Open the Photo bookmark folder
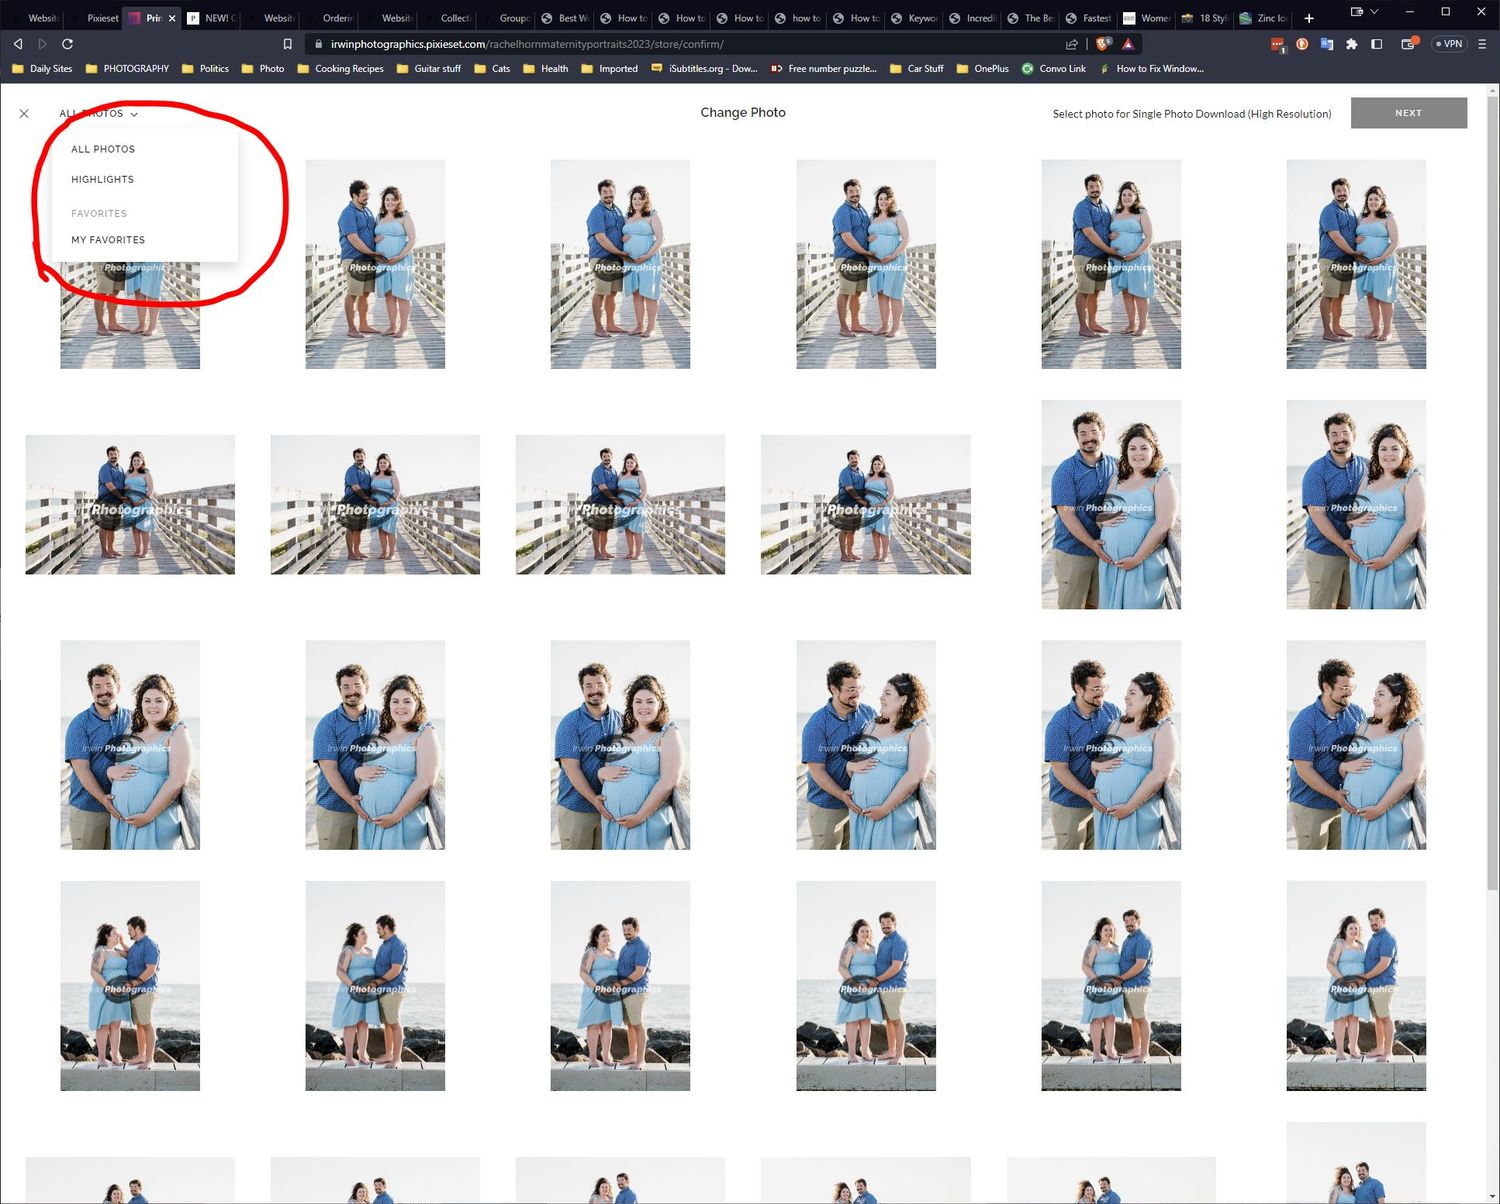This screenshot has width=1500, height=1204. point(262,69)
